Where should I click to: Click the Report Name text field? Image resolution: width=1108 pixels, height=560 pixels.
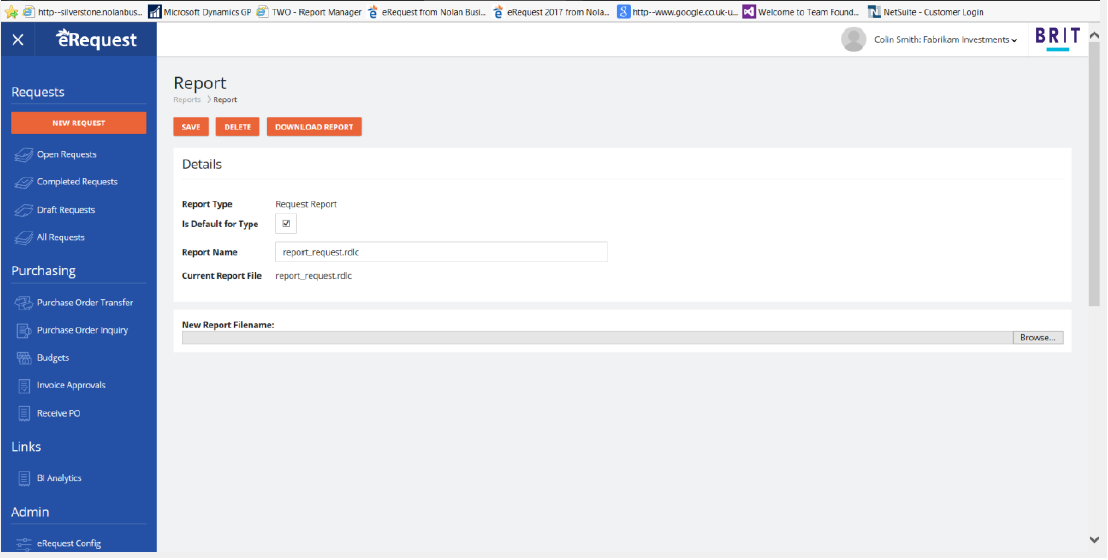coord(441,252)
